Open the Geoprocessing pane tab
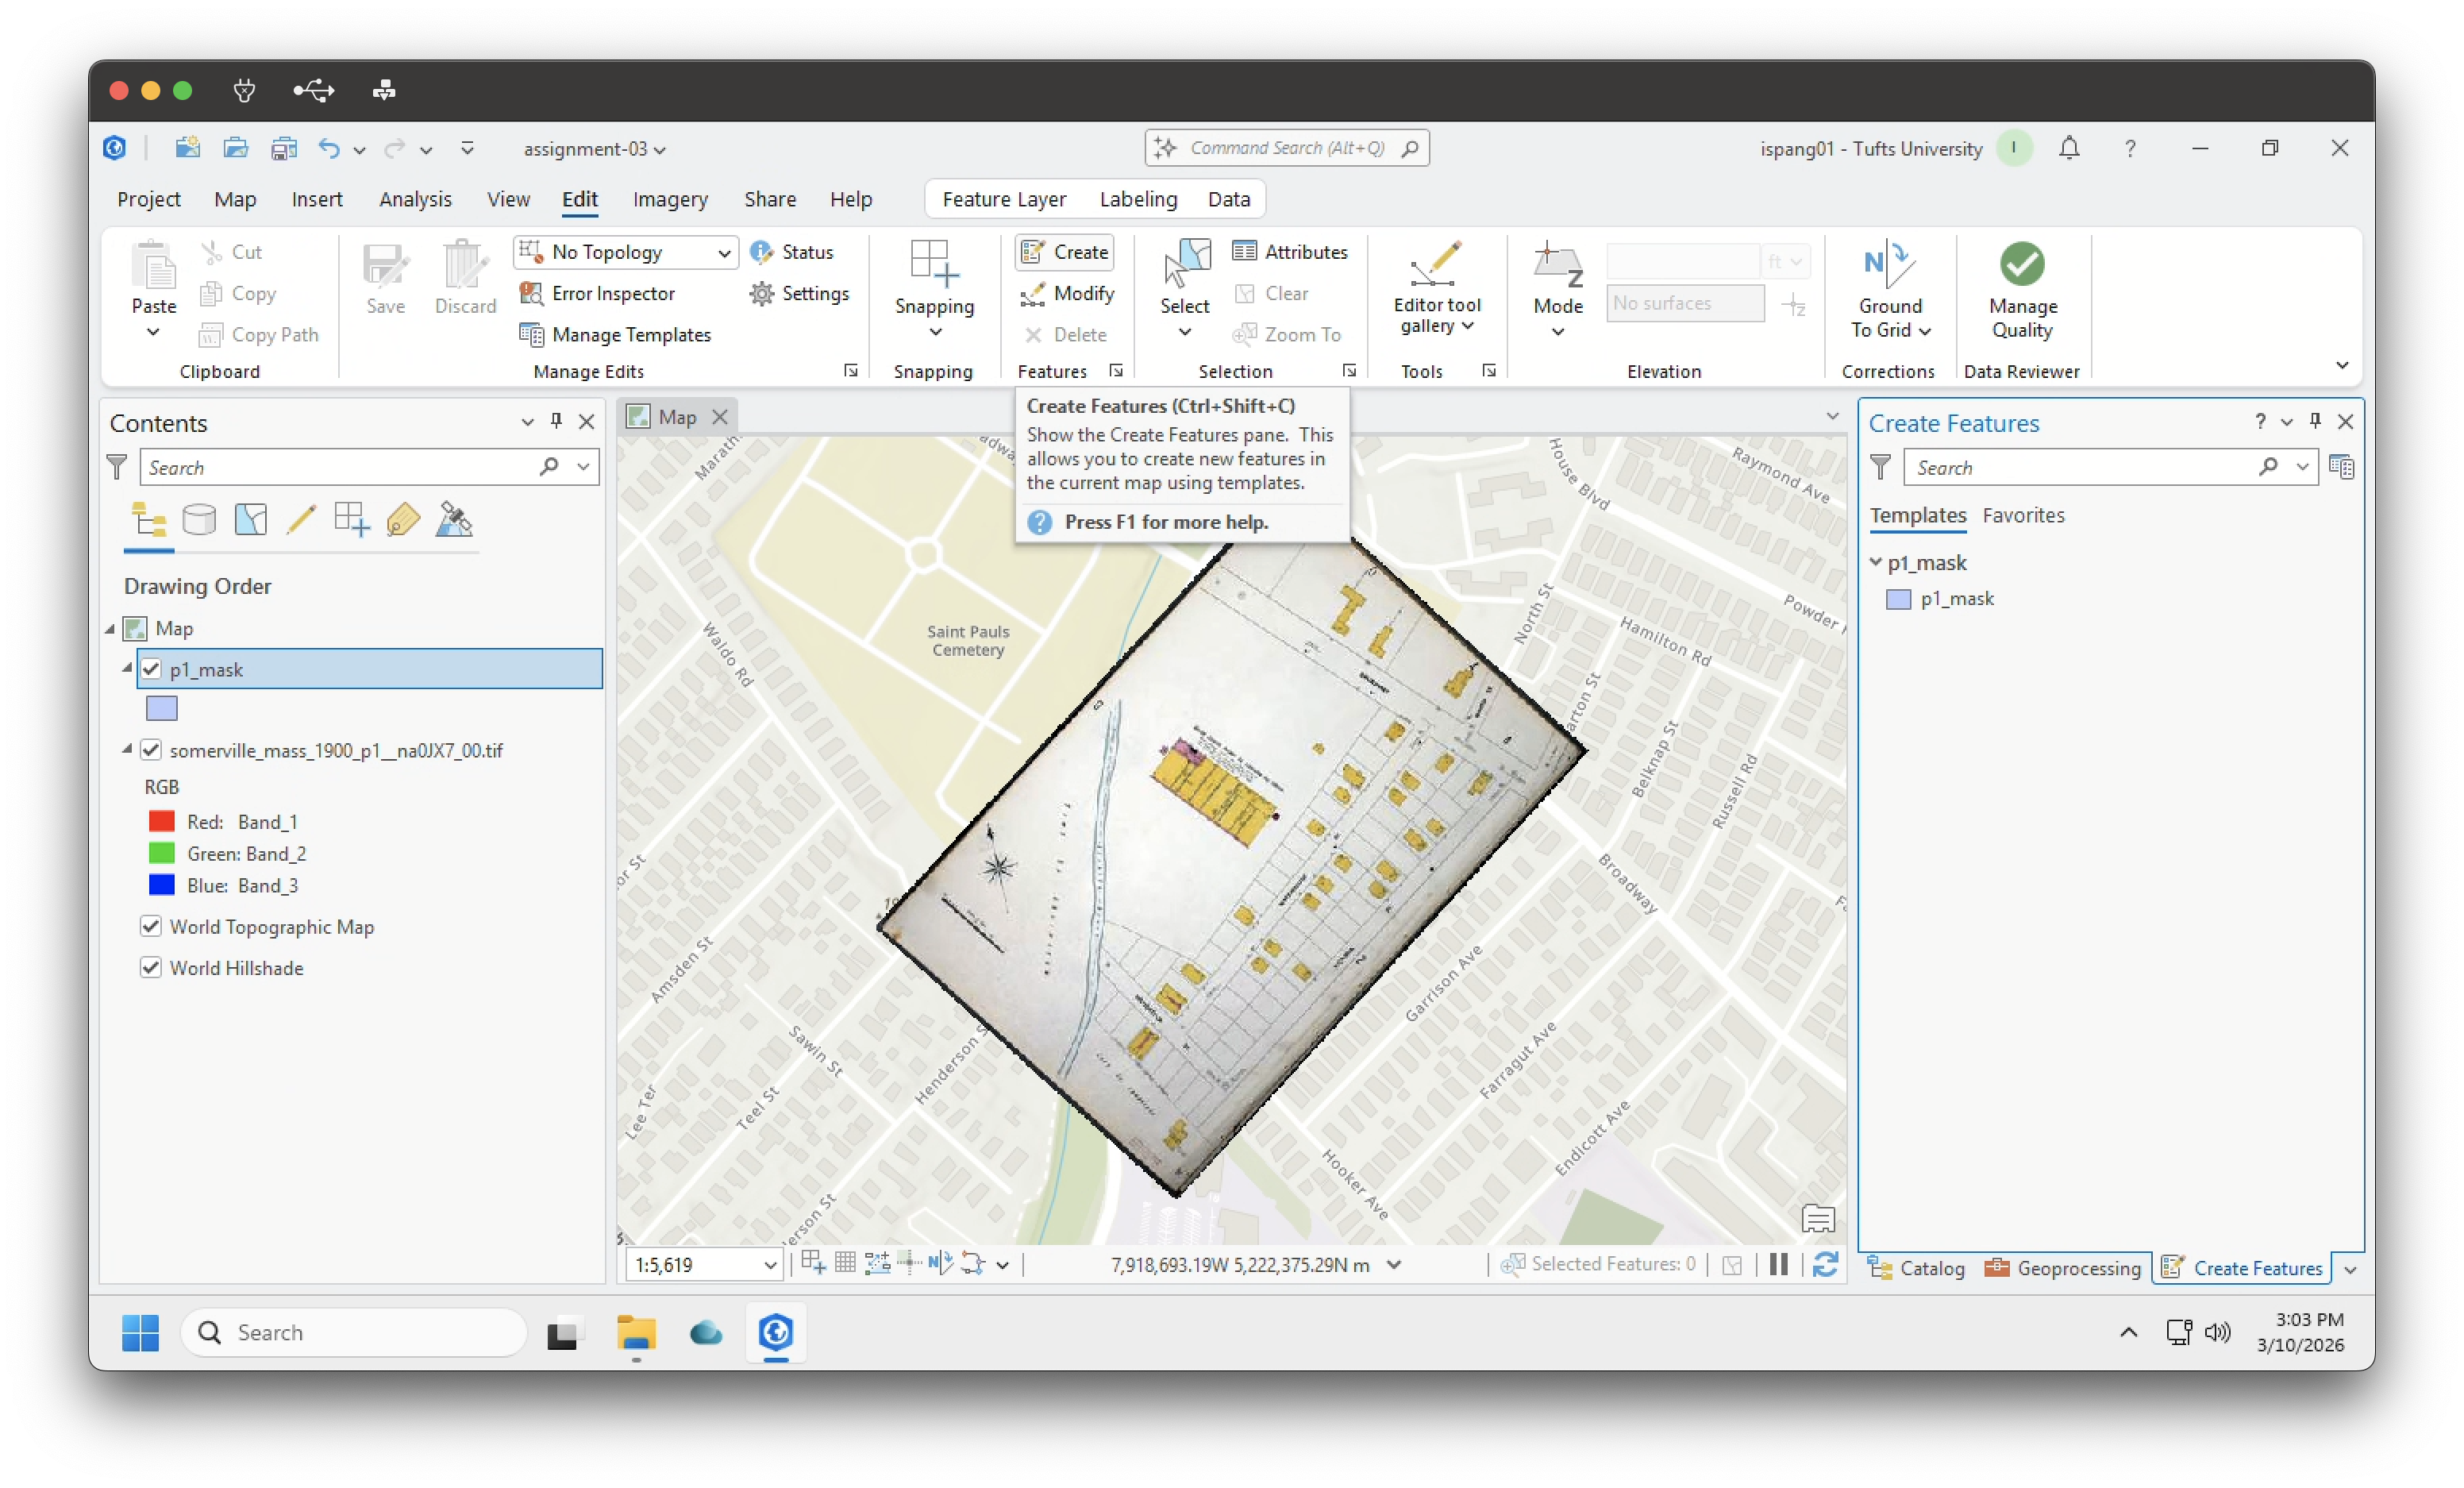Image resolution: width=2464 pixels, height=1488 pixels. [x=2063, y=1269]
